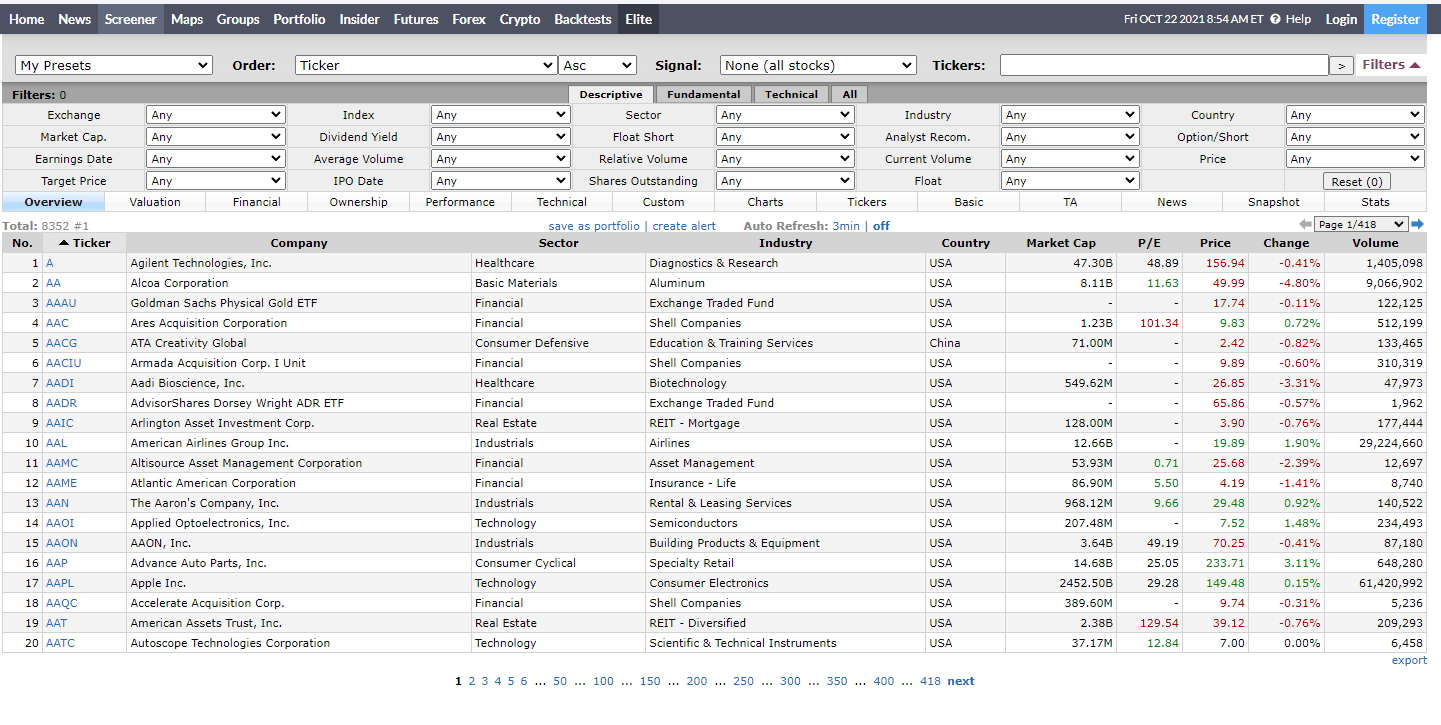Click 'REIT - Mortgage' industry cell

[x=785, y=423]
